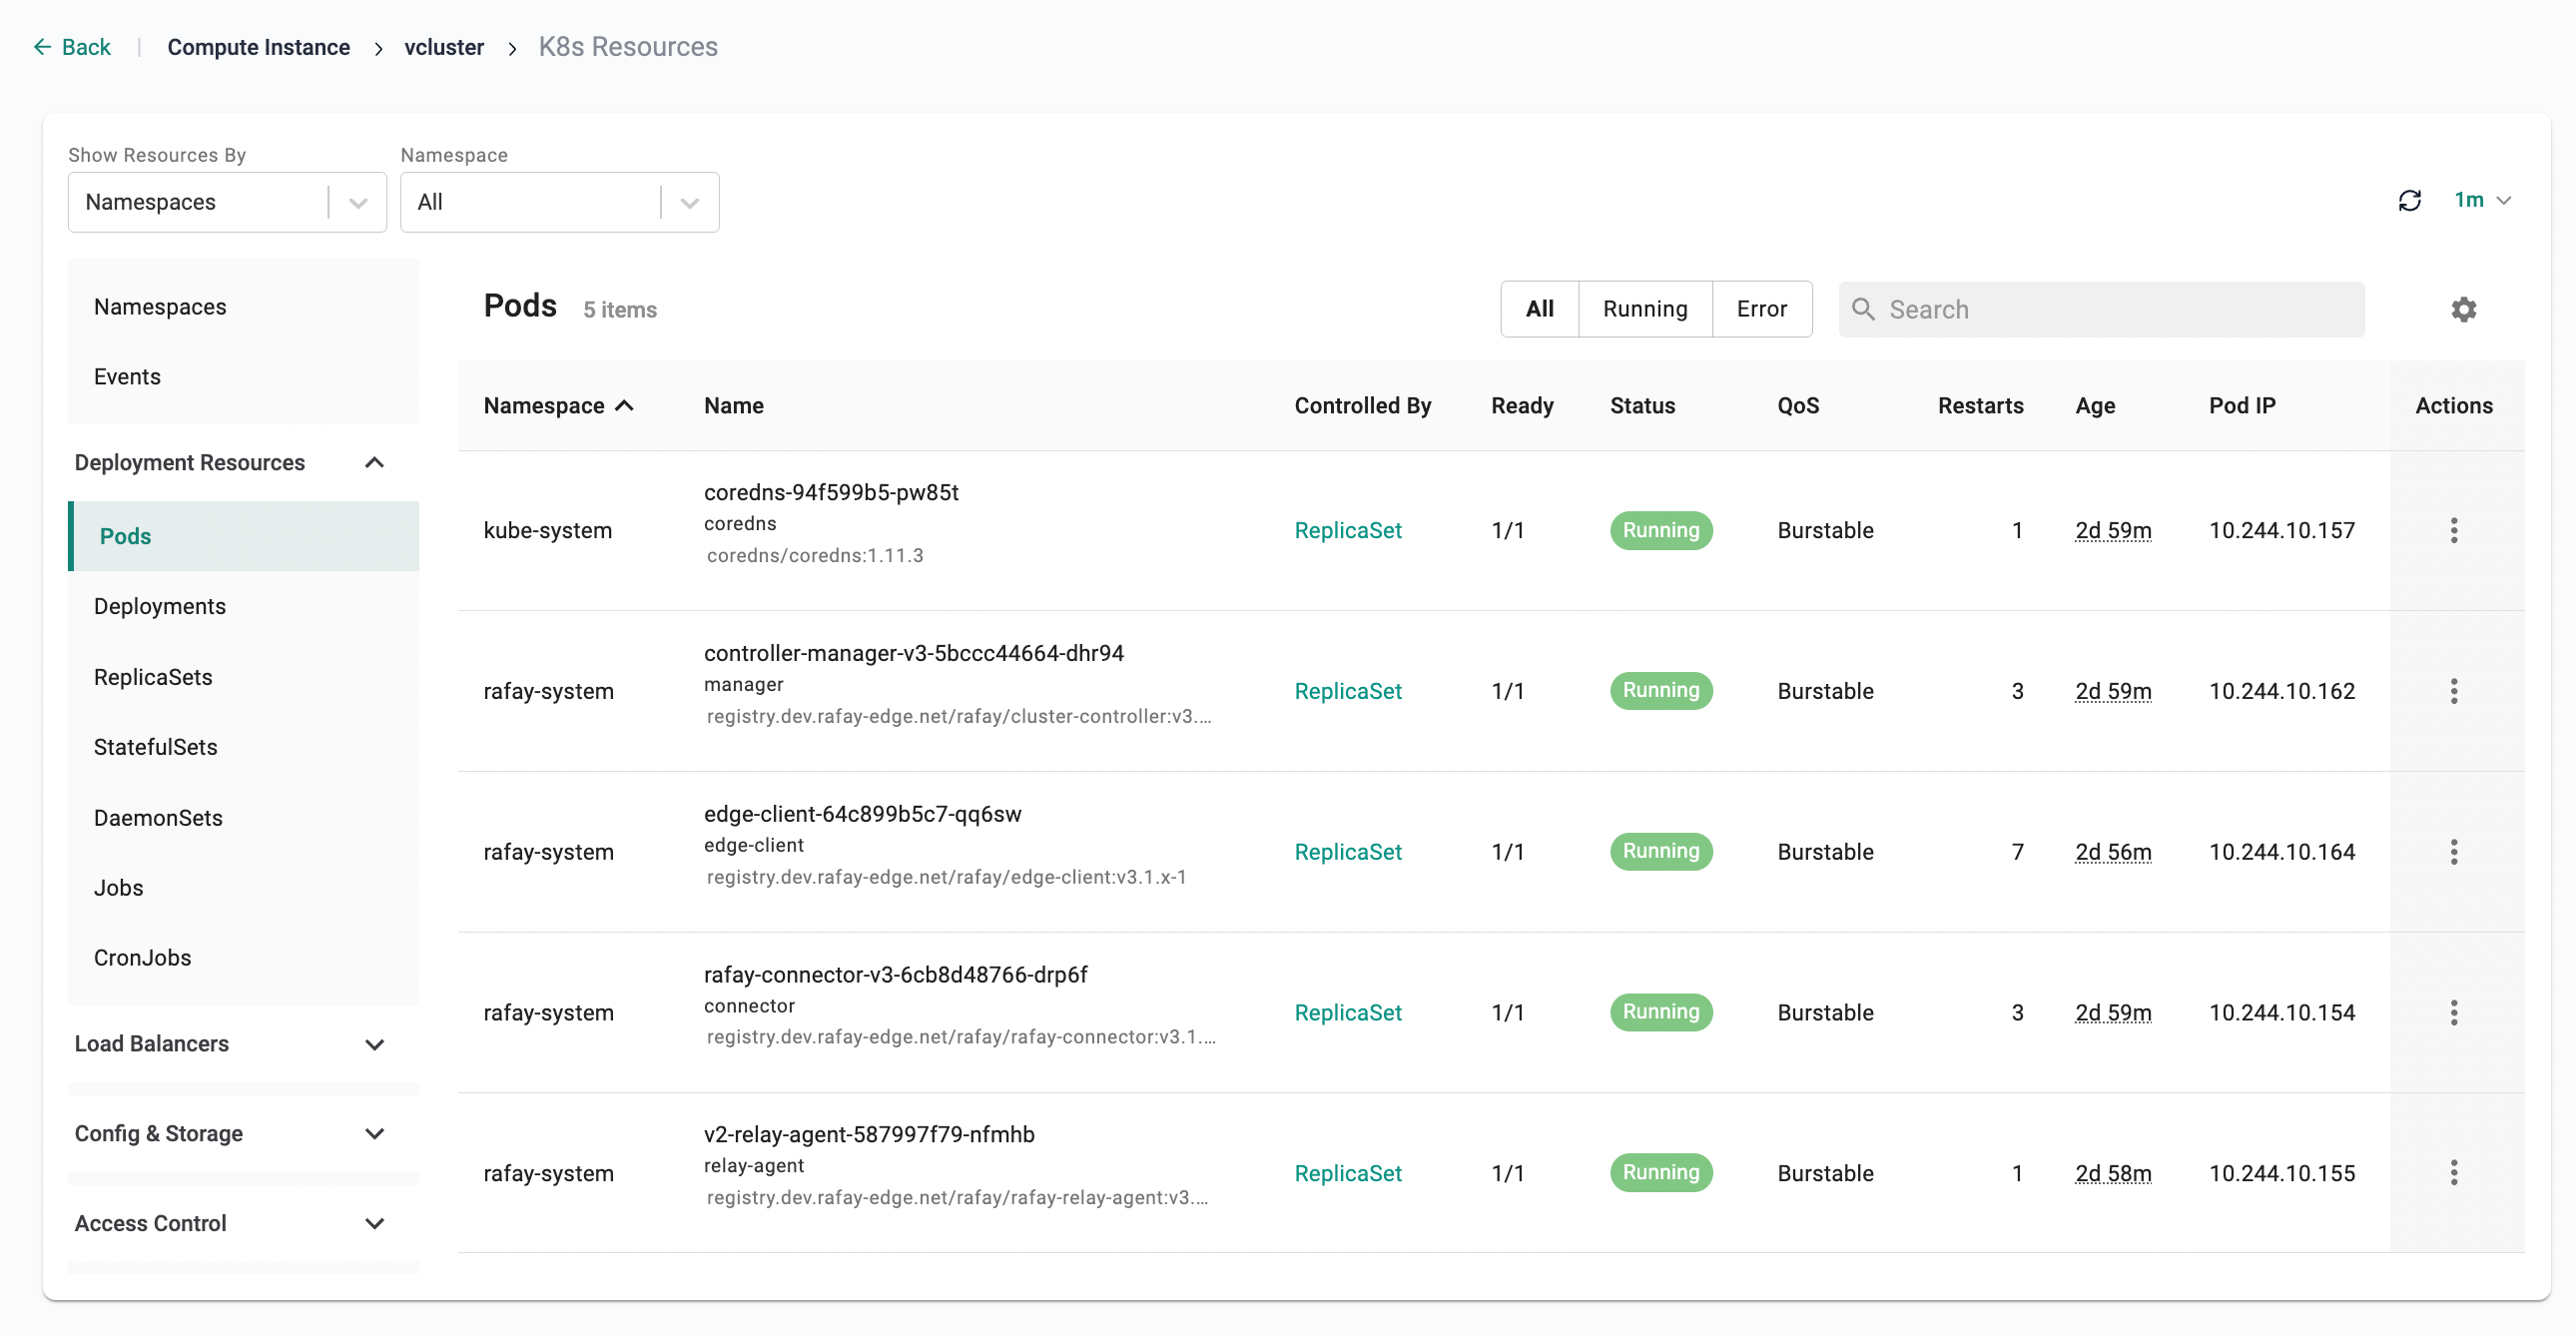Open Jobs in sidebar

[x=243, y=888]
